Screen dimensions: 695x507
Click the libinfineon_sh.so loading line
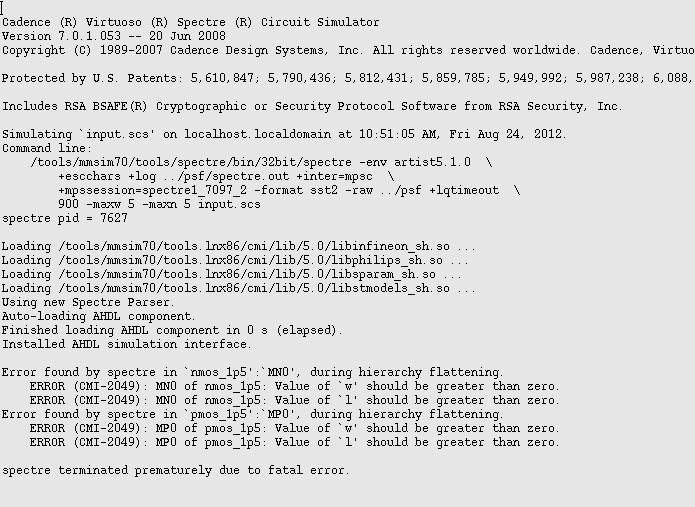[235, 246]
